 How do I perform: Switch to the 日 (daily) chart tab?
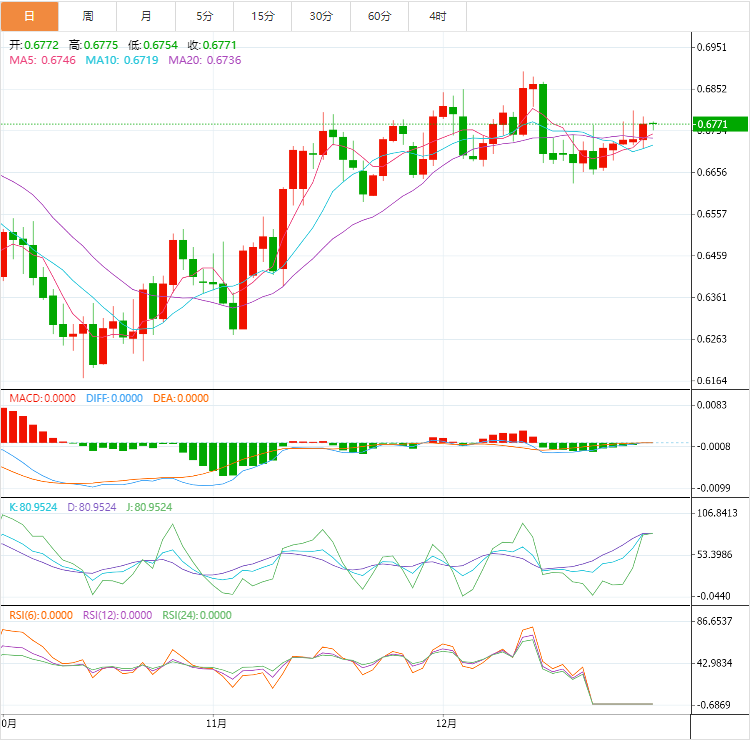click(29, 16)
